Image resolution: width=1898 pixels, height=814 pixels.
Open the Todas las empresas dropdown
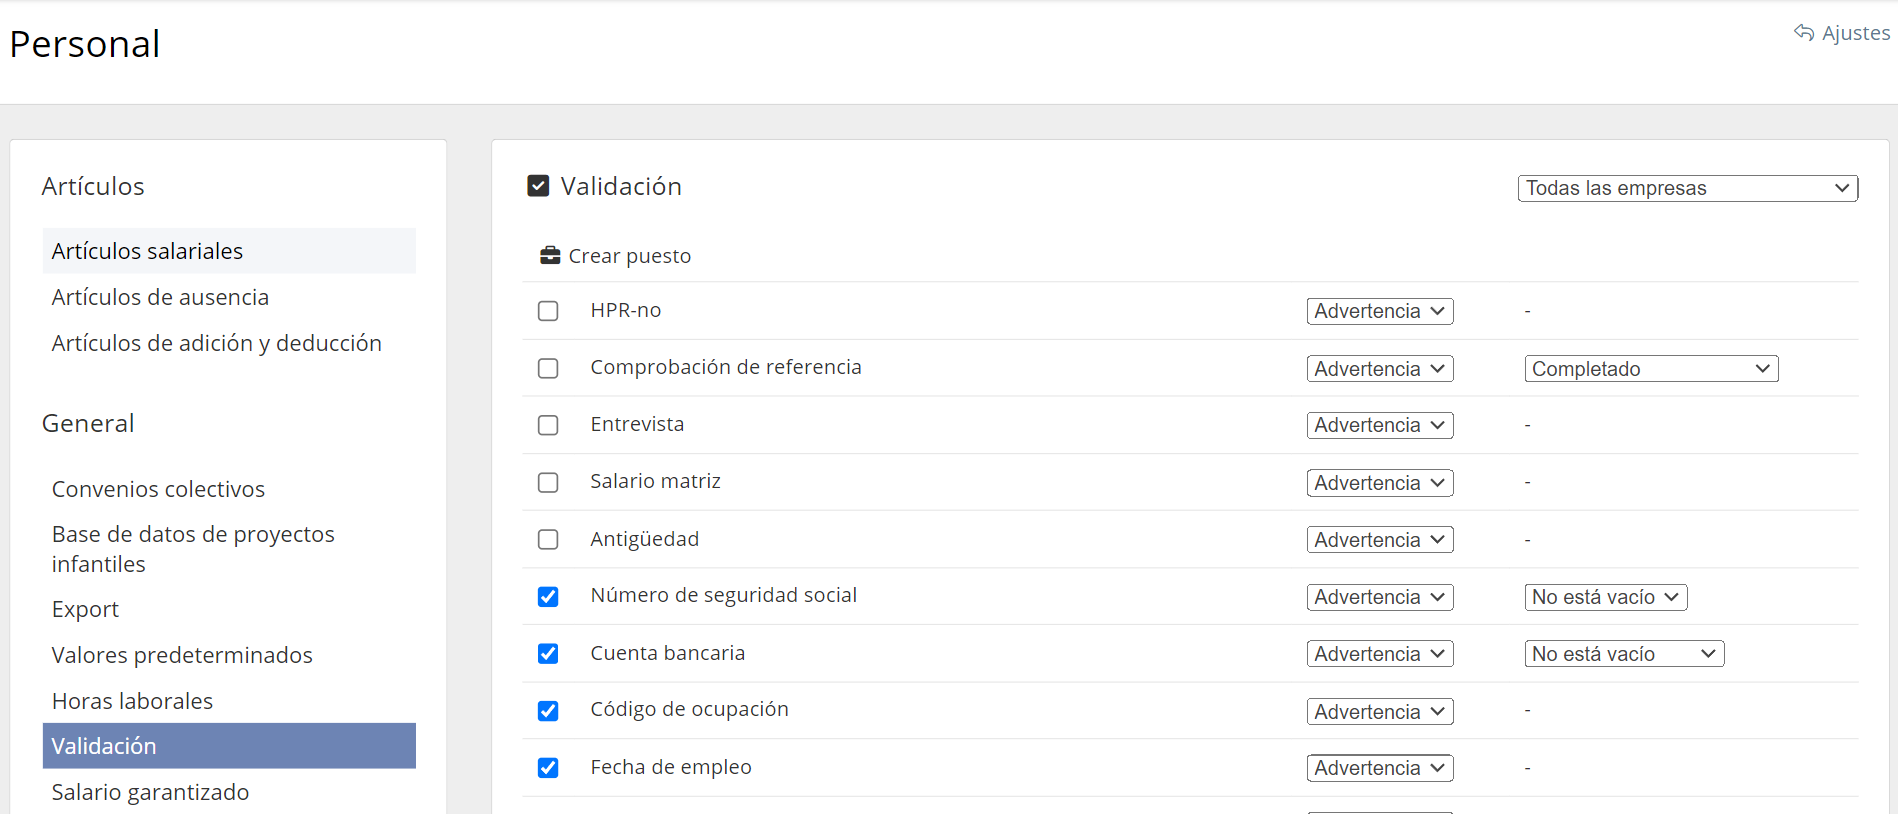click(x=1687, y=188)
